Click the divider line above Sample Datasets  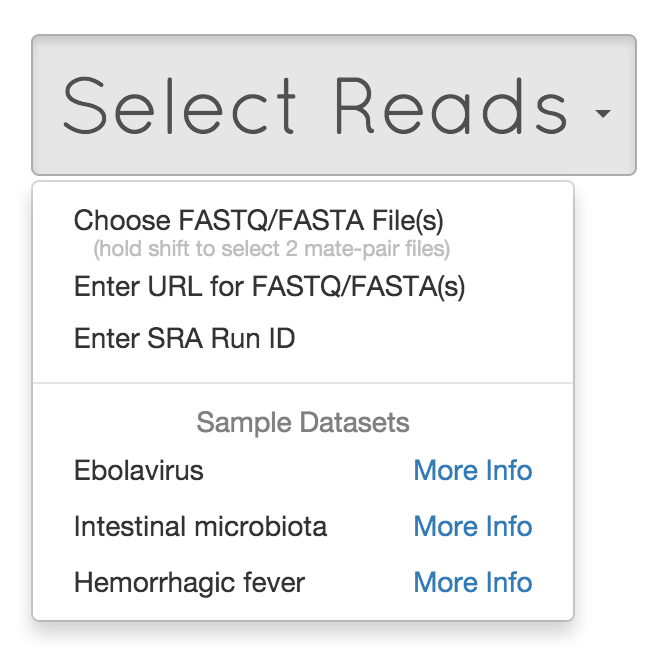(x=303, y=383)
